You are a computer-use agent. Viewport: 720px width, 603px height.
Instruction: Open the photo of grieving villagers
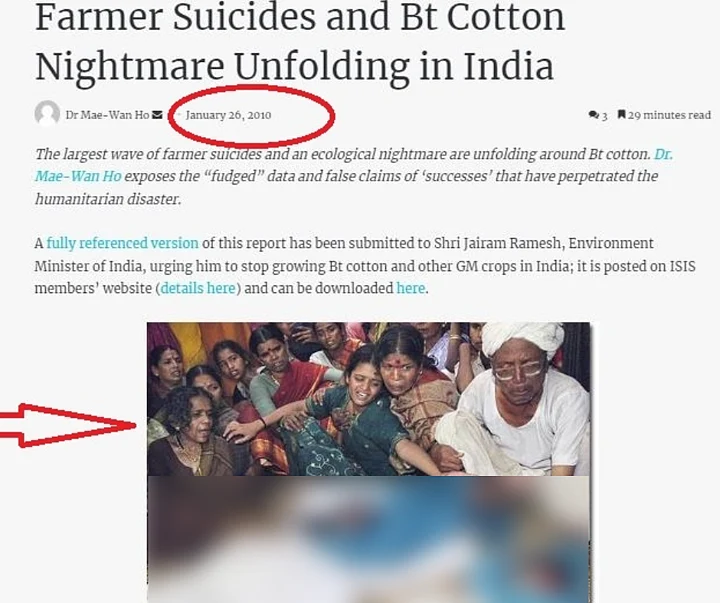coord(368,399)
